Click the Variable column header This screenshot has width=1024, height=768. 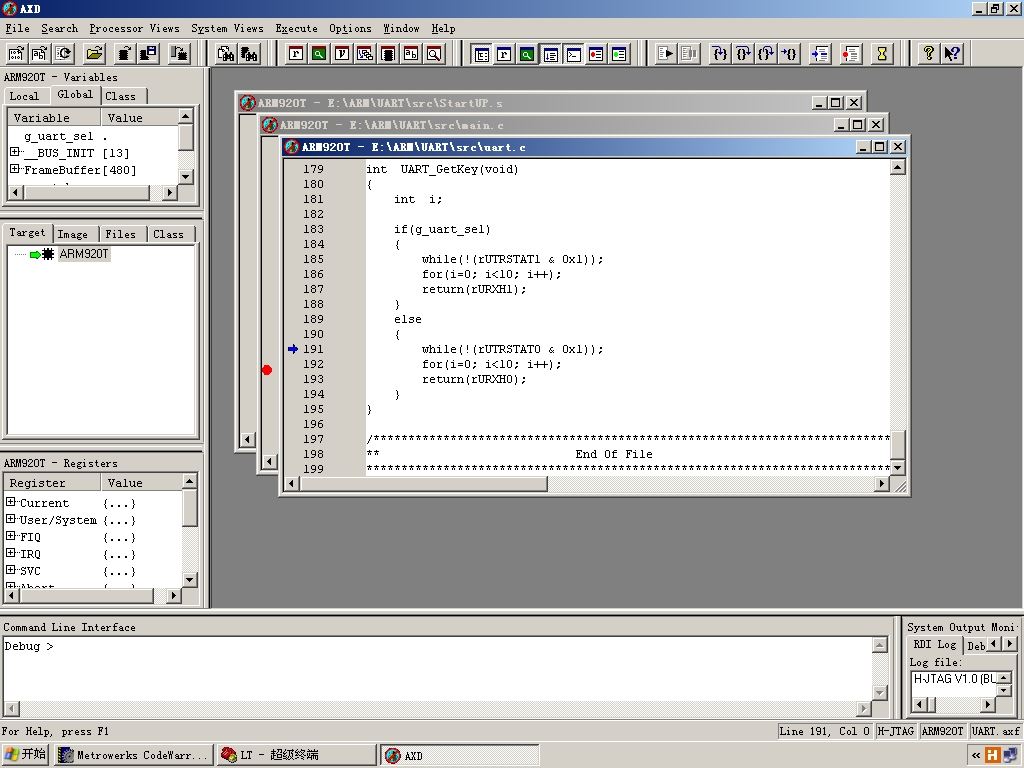pyautogui.click(x=54, y=118)
